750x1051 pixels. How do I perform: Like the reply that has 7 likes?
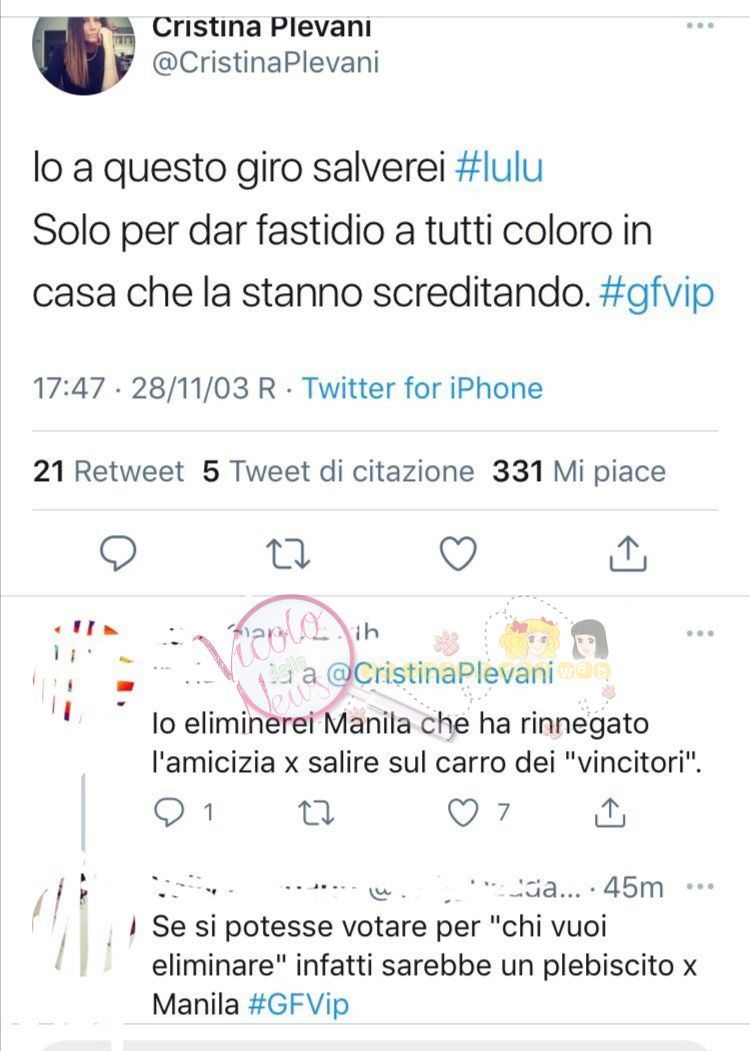(463, 812)
